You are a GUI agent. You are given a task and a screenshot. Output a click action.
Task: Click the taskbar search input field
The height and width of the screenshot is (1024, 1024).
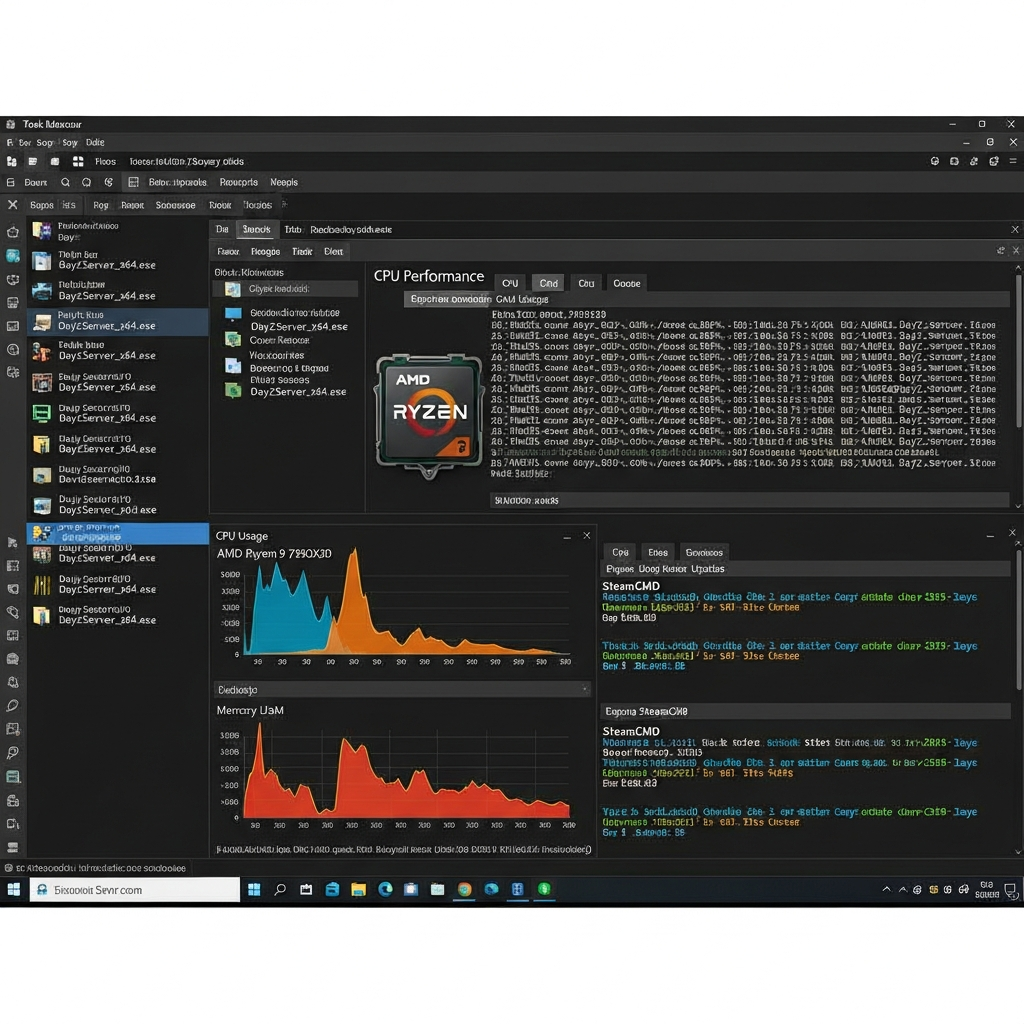point(135,889)
